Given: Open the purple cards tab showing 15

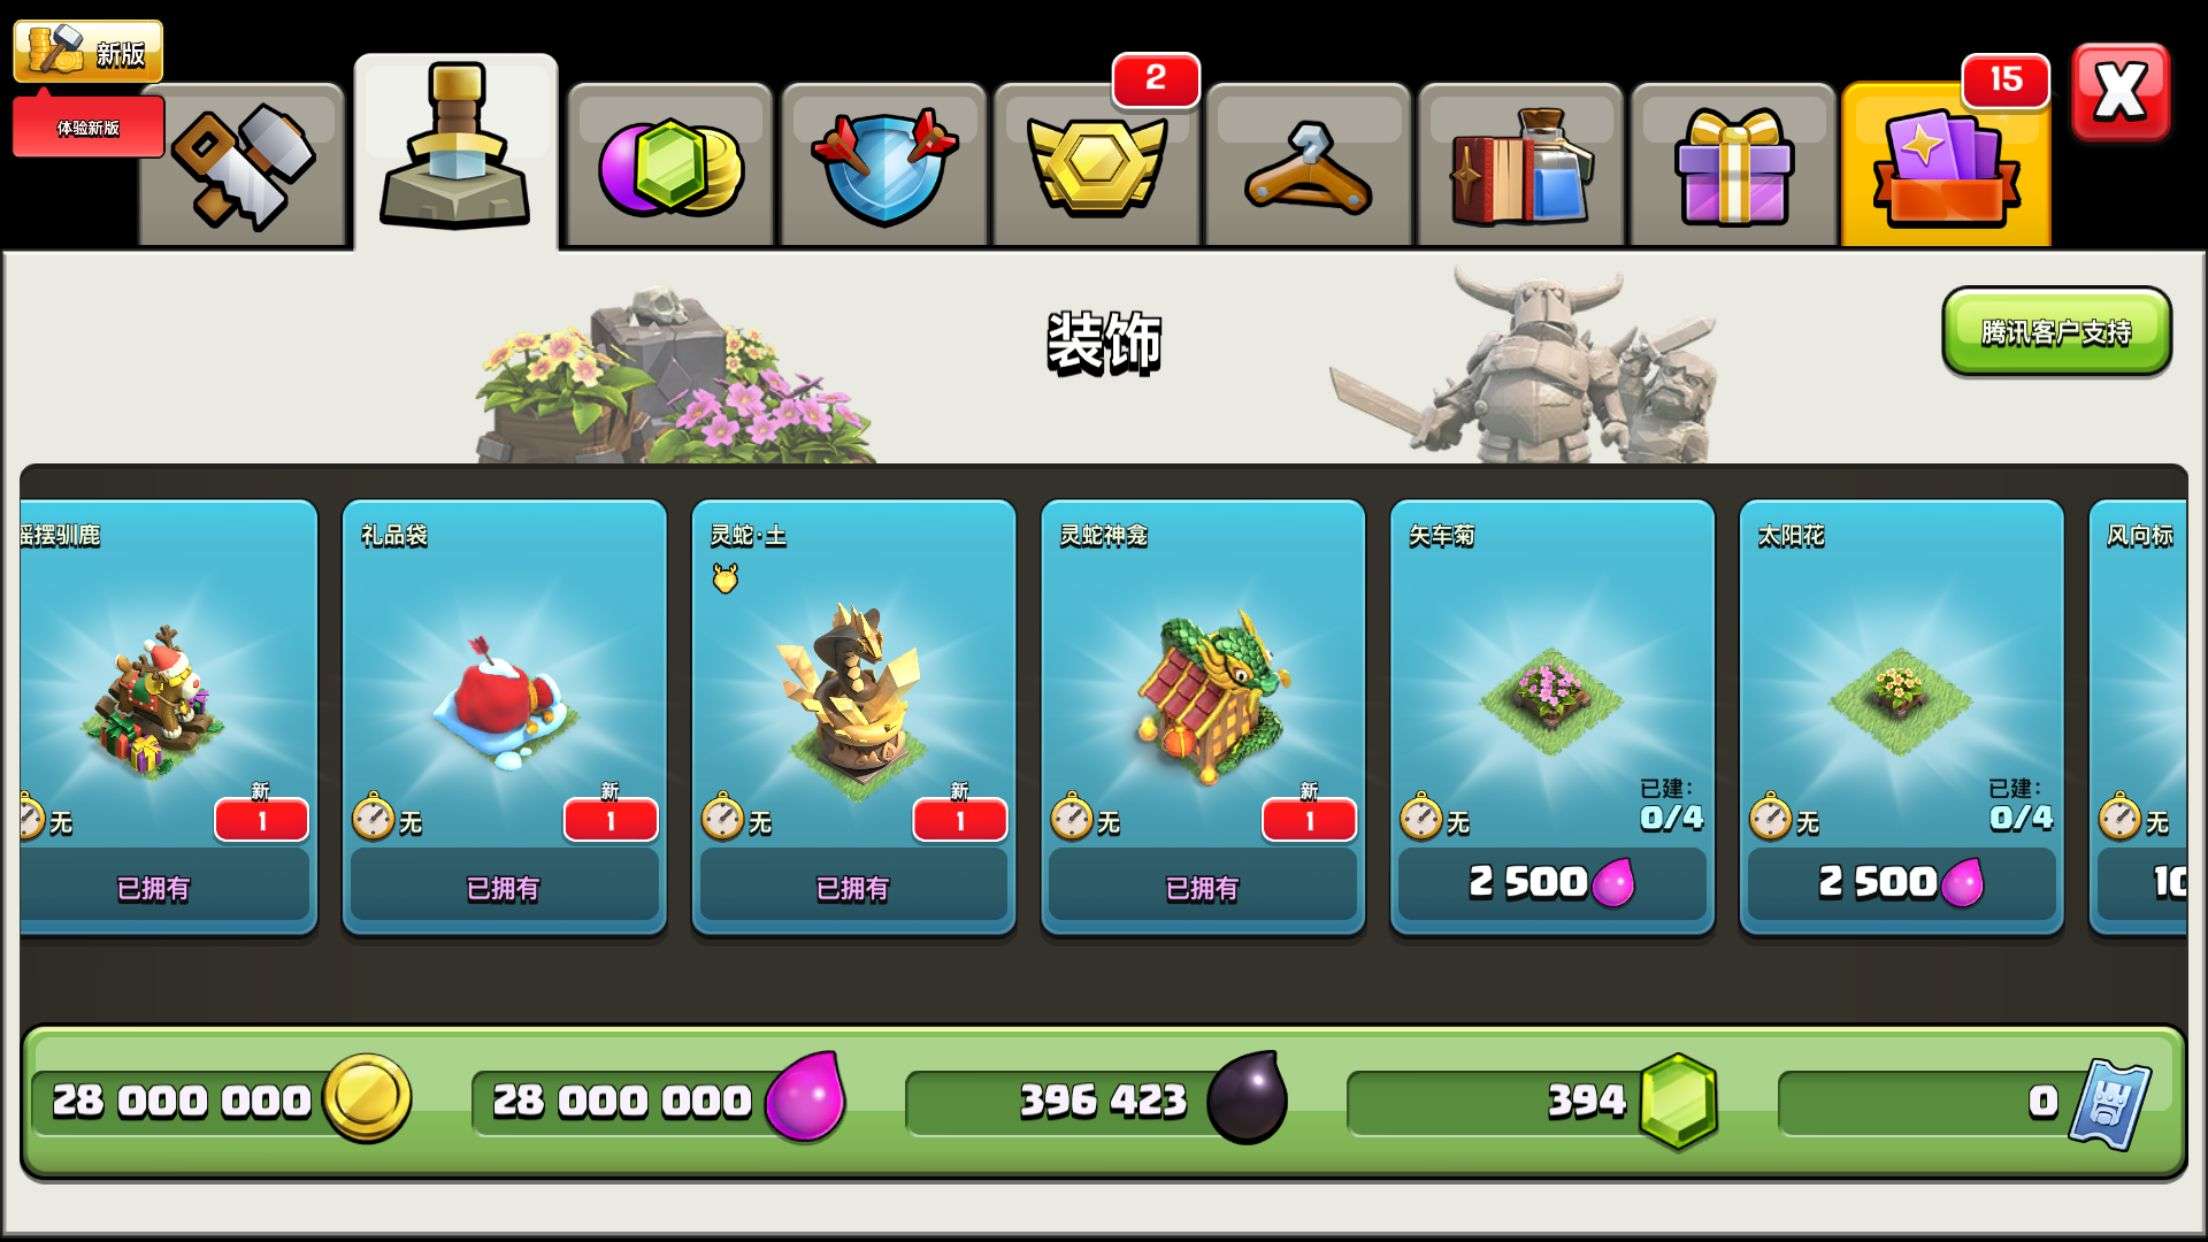Looking at the screenshot, I should (x=1946, y=166).
